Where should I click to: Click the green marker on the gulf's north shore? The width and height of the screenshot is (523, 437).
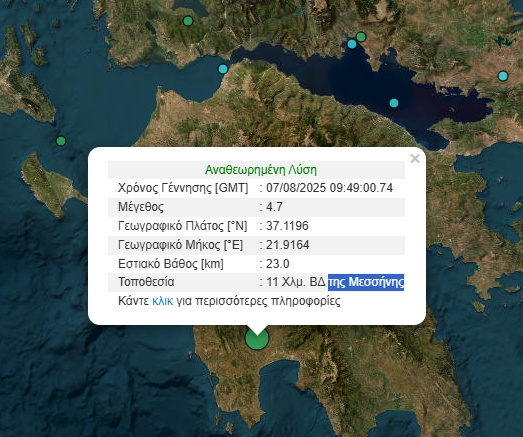tap(361, 36)
